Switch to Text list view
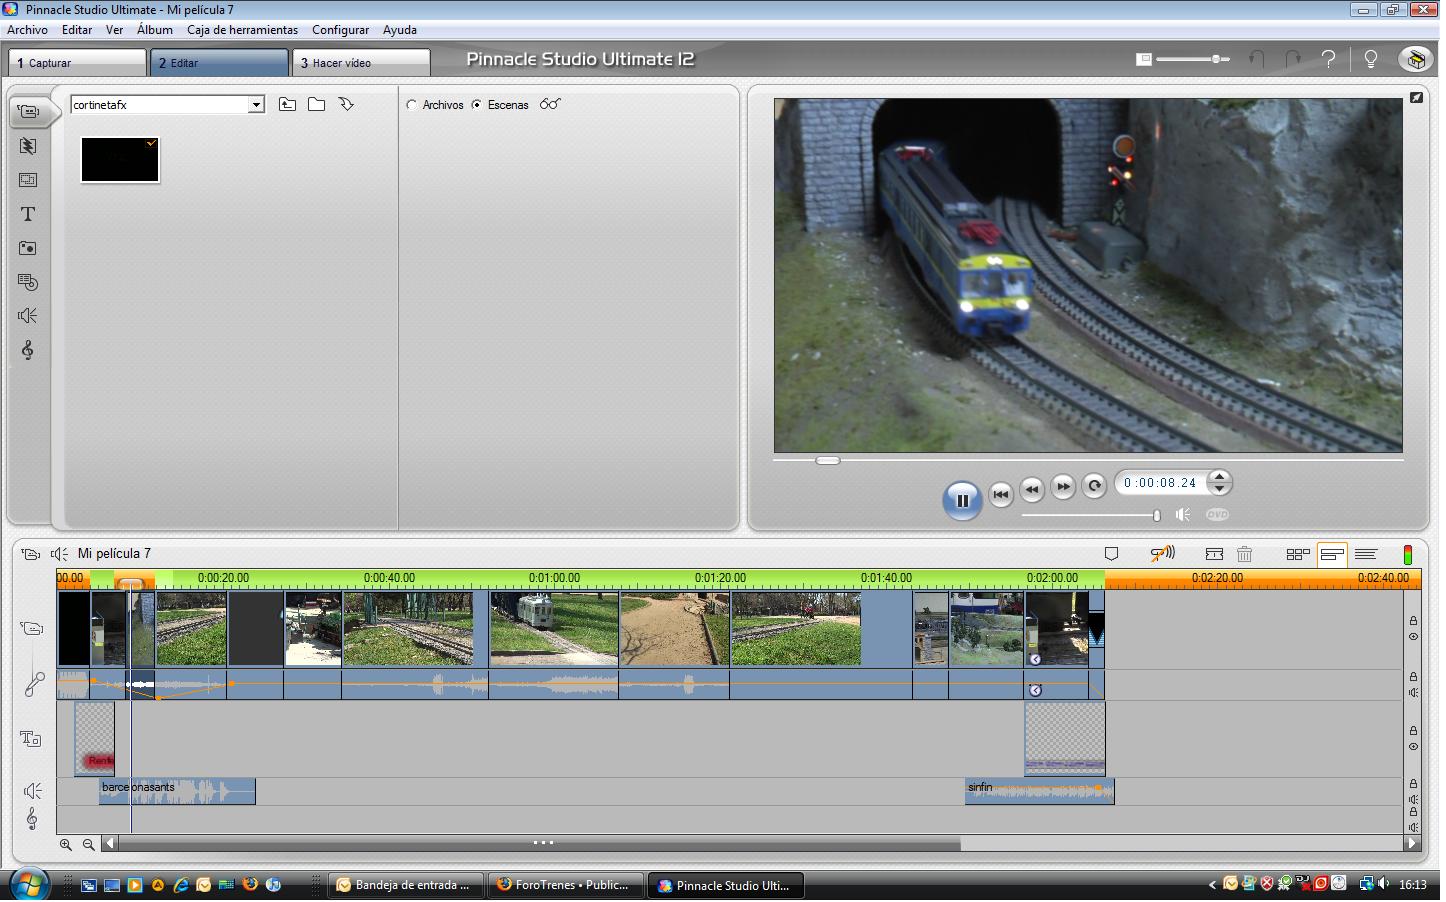The width and height of the screenshot is (1446, 902). pos(1366,554)
